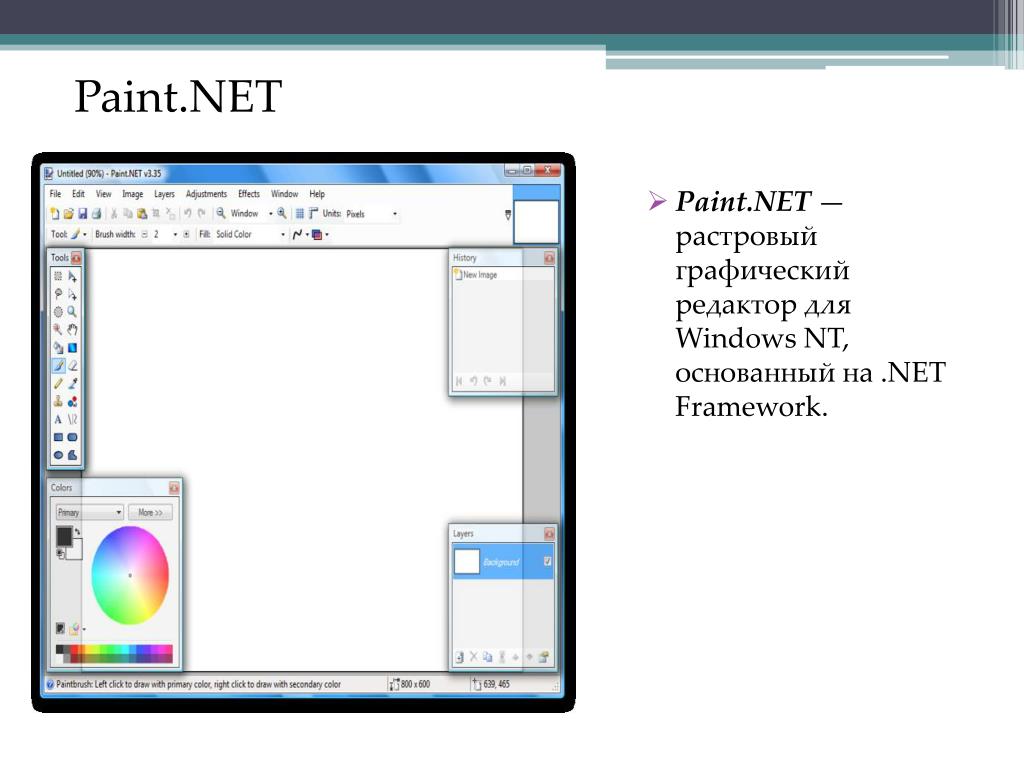Screen dimensions: 1024x768
Task: Select the Ellipse Select tool
Action: 58,312
